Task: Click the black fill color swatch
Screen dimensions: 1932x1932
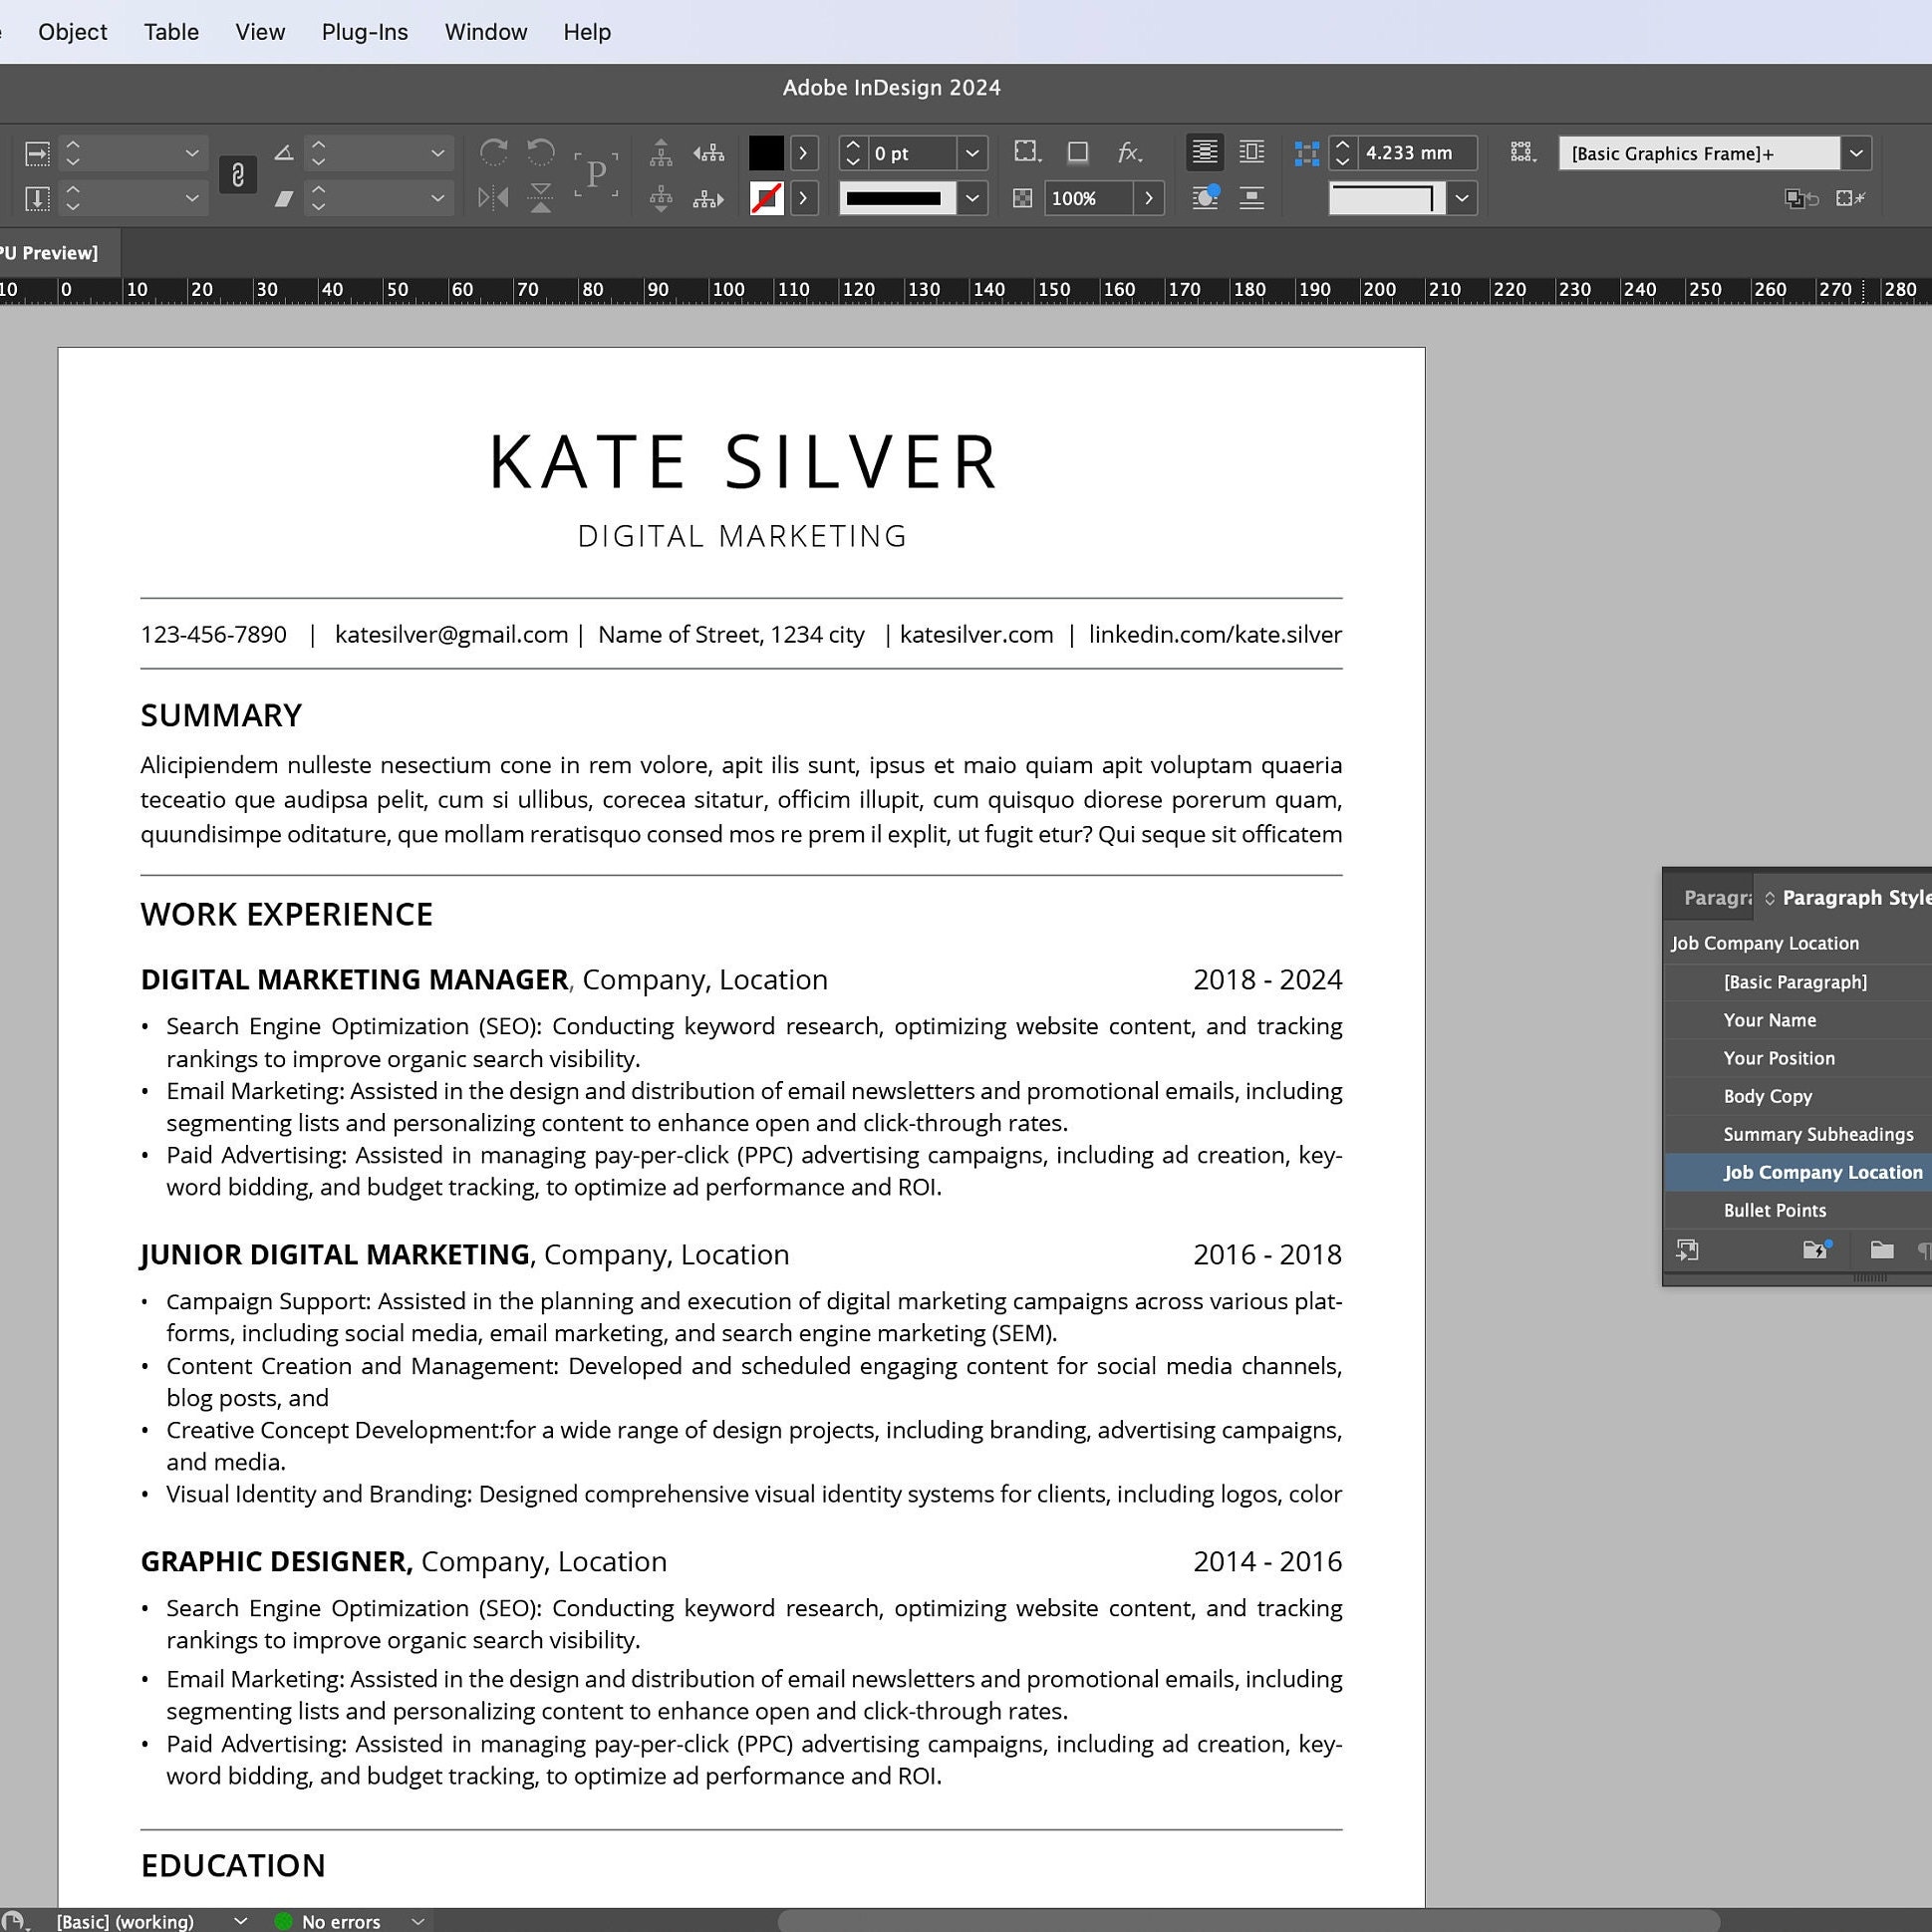Action: (767, 153)
